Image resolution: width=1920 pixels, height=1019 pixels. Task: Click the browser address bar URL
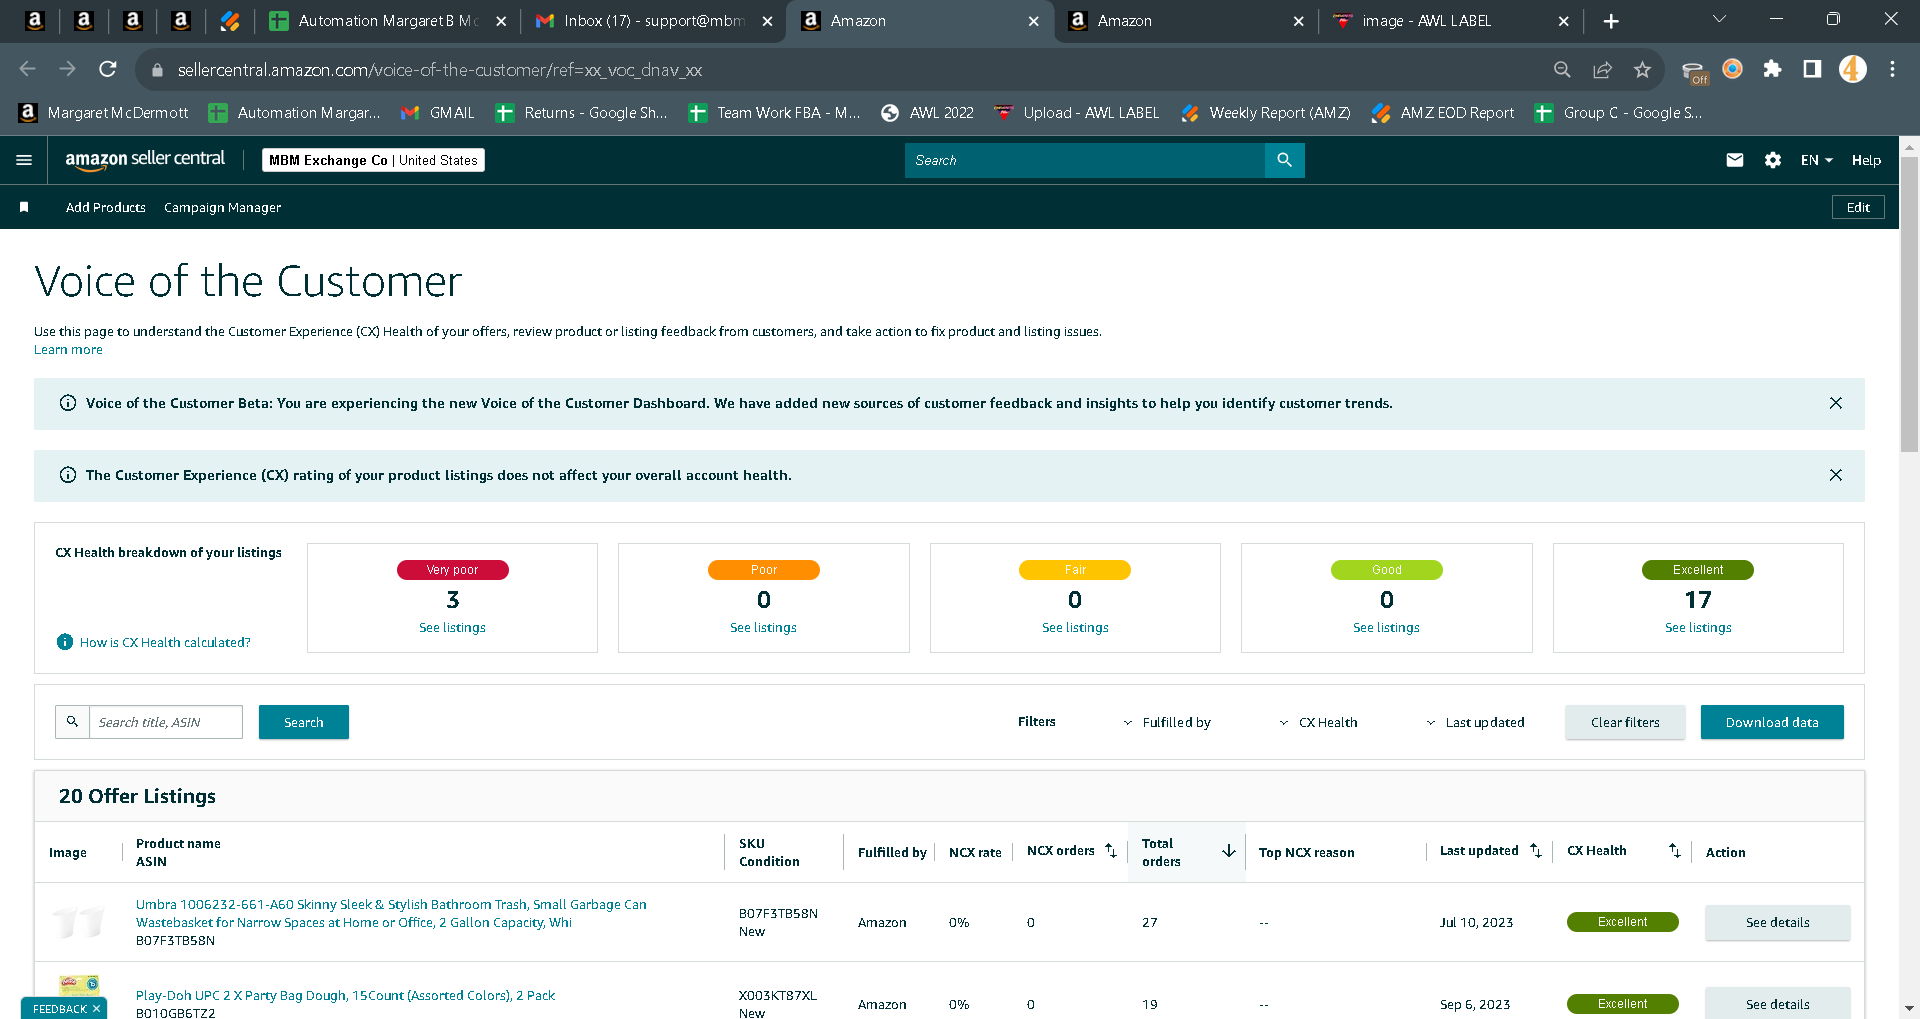point(440,70)
